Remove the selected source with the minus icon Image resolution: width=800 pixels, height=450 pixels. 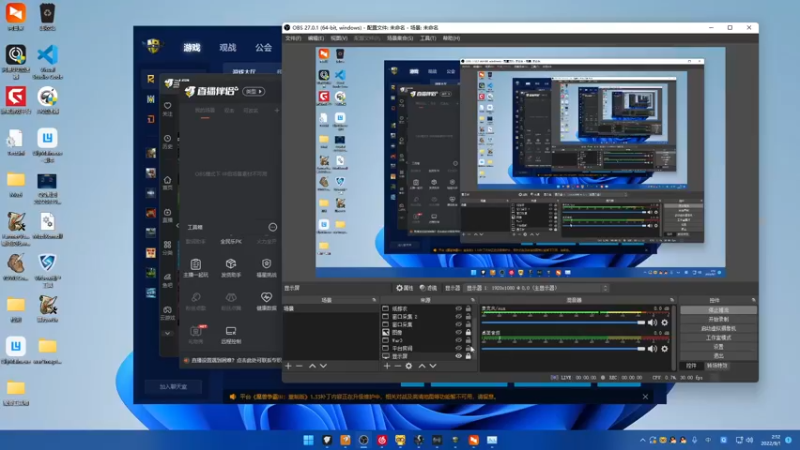click(x=397, y=366)
